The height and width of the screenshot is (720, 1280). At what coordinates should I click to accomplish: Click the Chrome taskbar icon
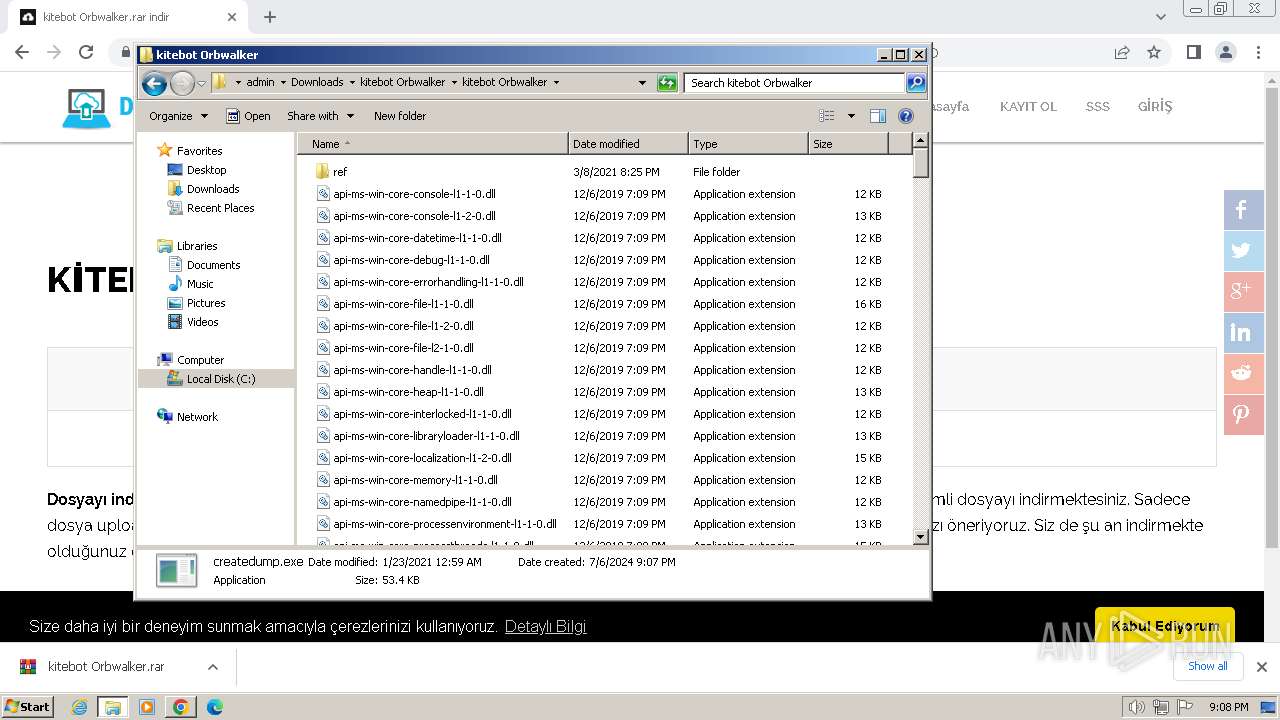click(x=180, y=707)
